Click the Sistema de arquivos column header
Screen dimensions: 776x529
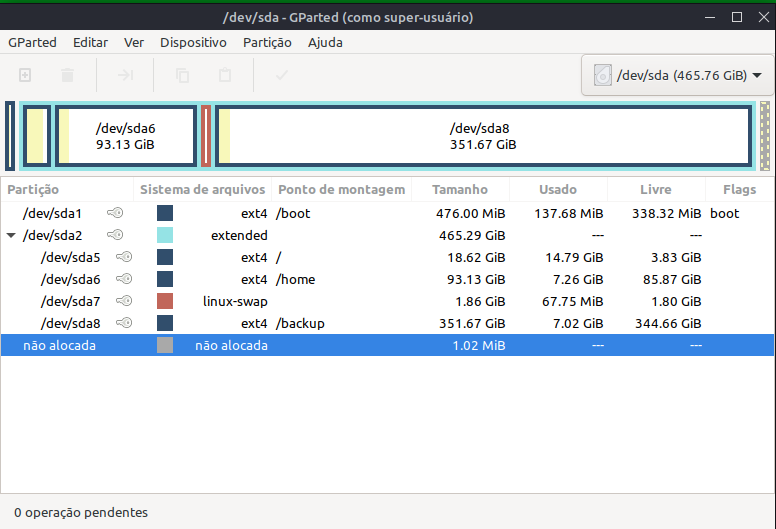point(202,190)
